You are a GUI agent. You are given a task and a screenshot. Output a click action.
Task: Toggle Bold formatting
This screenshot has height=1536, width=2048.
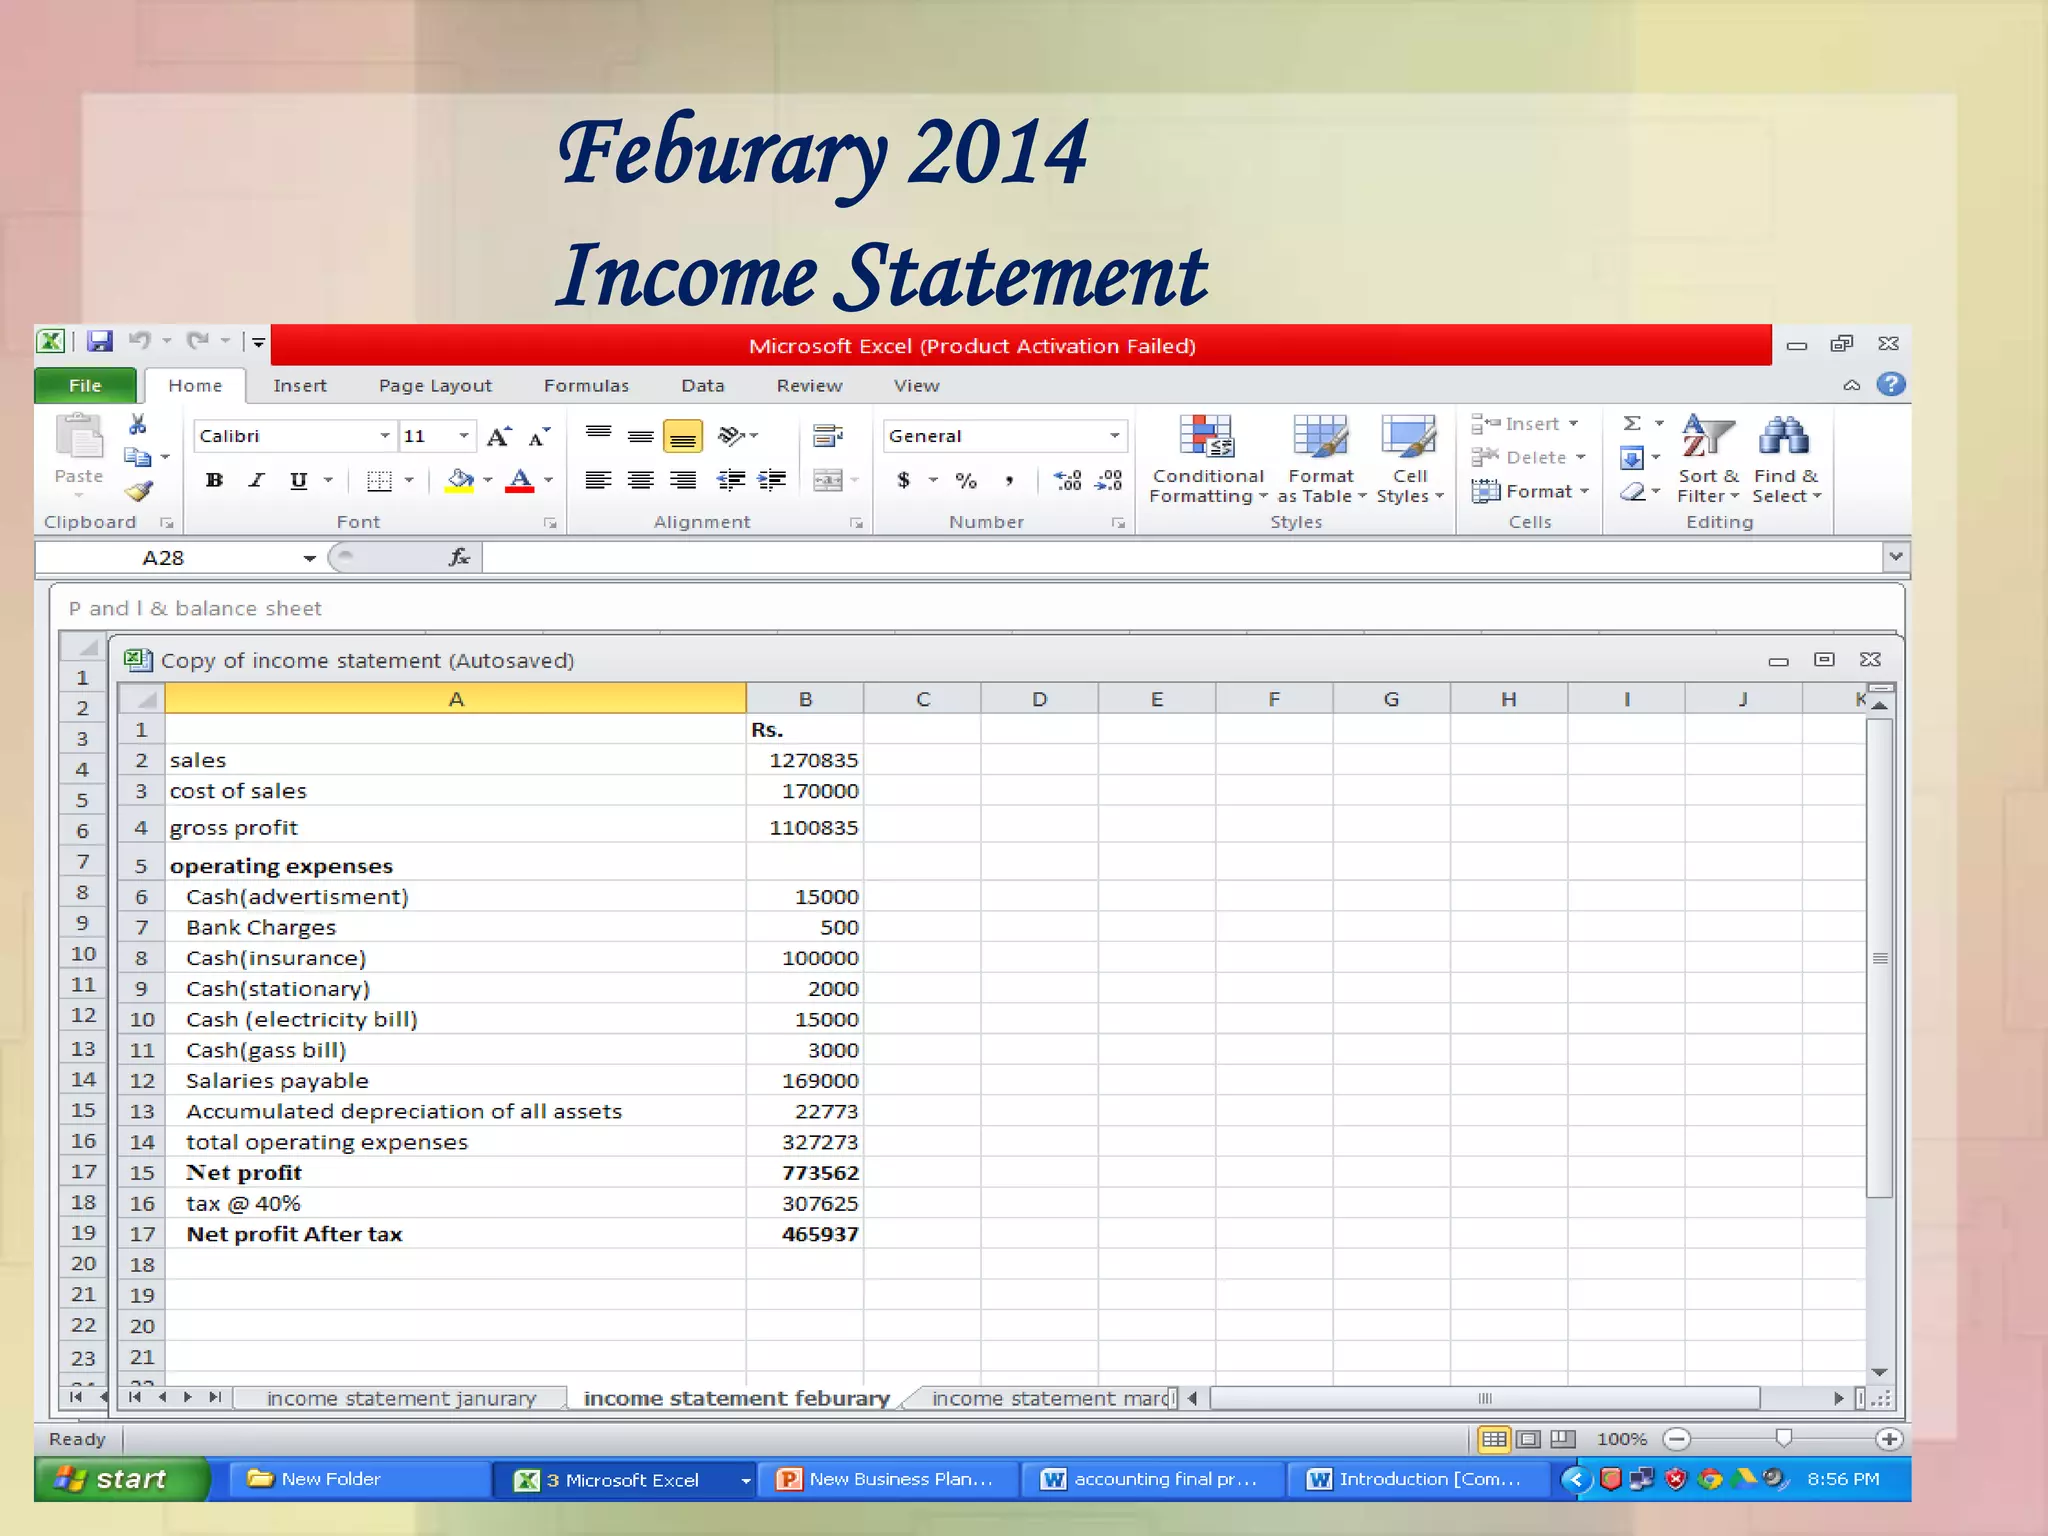pos(214,481)
